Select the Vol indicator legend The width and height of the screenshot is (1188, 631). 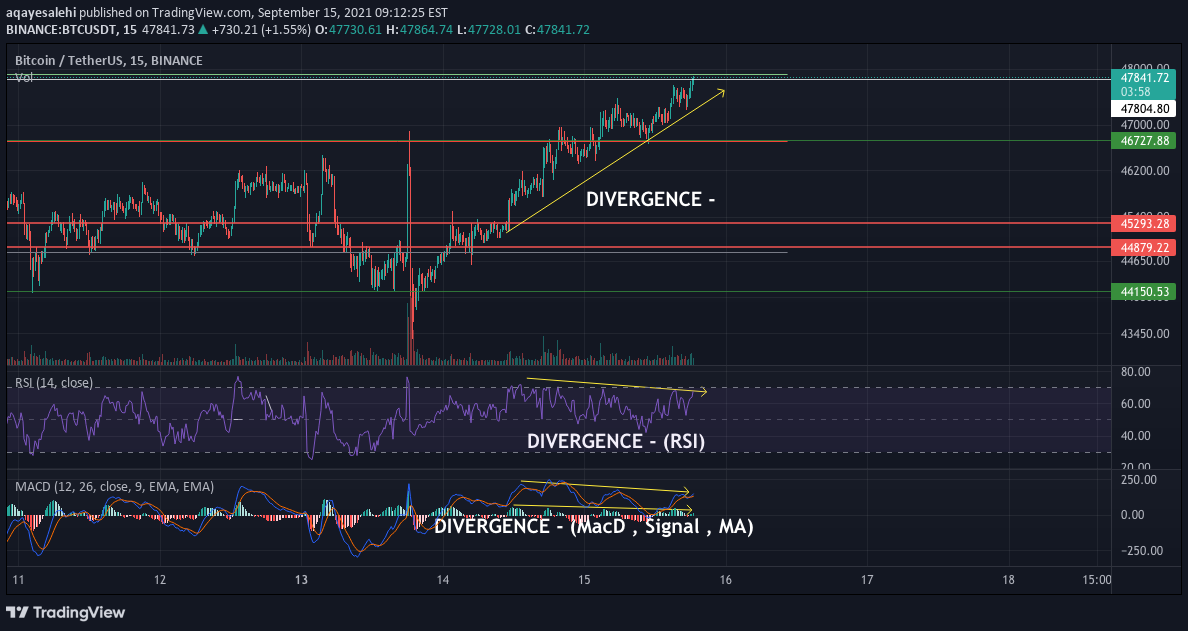coord(24,77)
